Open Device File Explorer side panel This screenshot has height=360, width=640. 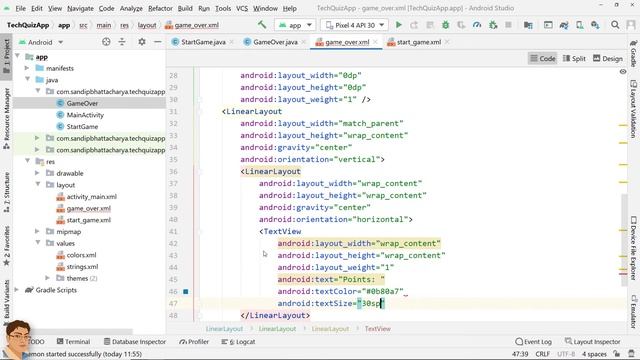(633, 248)
